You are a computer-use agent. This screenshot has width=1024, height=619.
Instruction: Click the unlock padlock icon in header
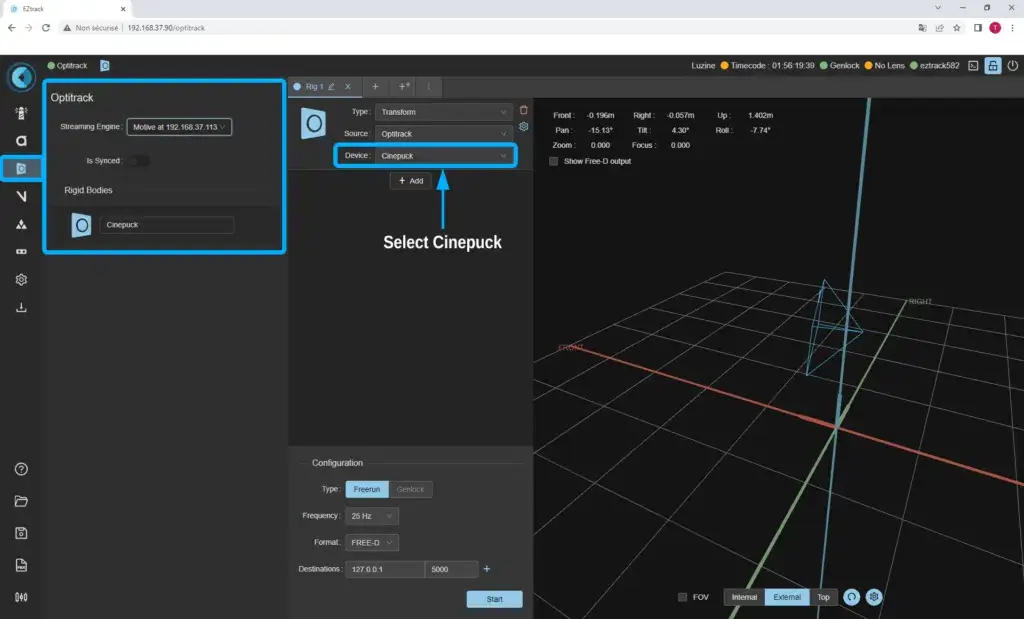point(992,66)
